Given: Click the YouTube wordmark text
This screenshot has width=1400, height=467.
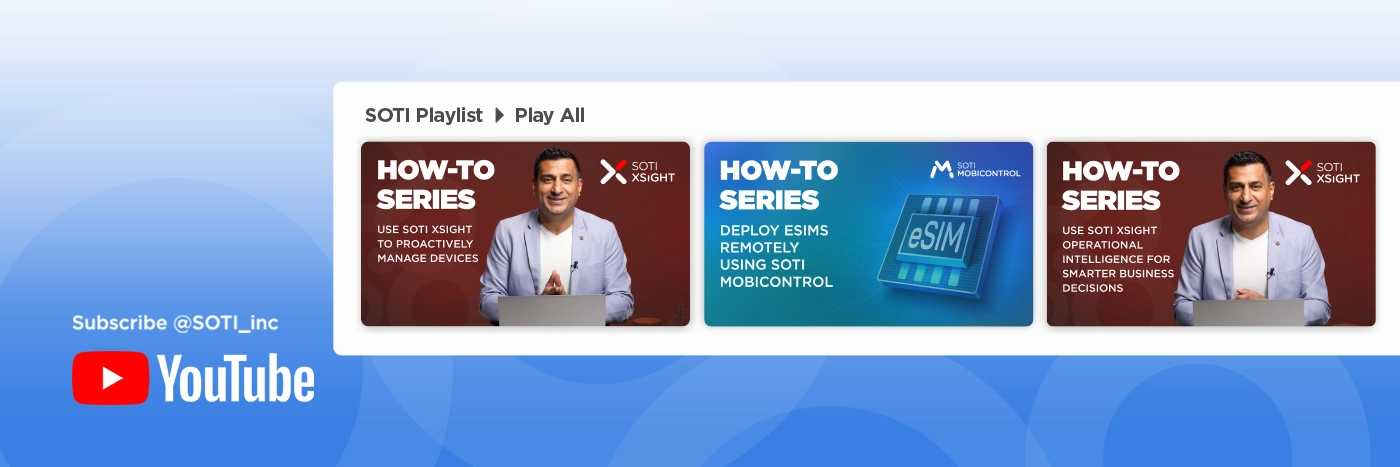Looking at the screenshot, I should tap(236, 378).
